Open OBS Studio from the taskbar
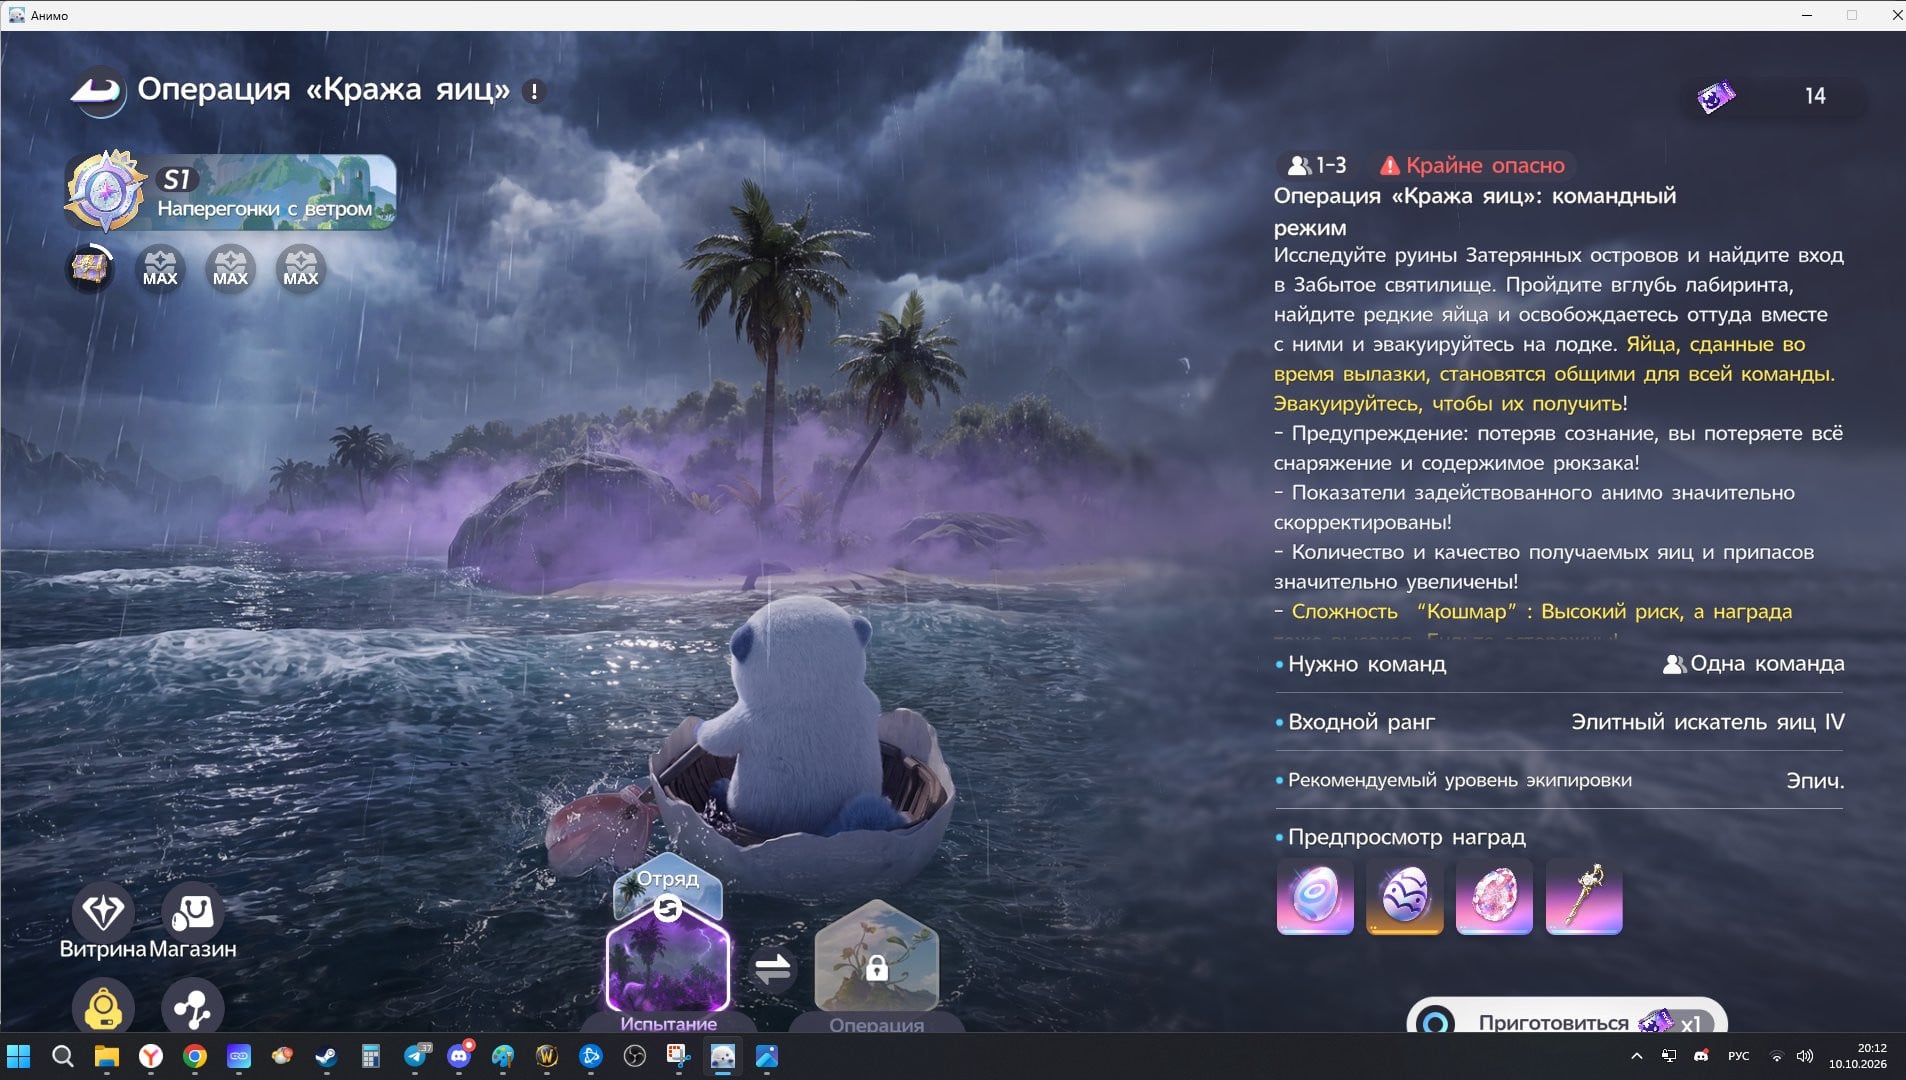The height and width of the screenshot is (1080, 1906). pyautogui.click(x=634, y=1056)
